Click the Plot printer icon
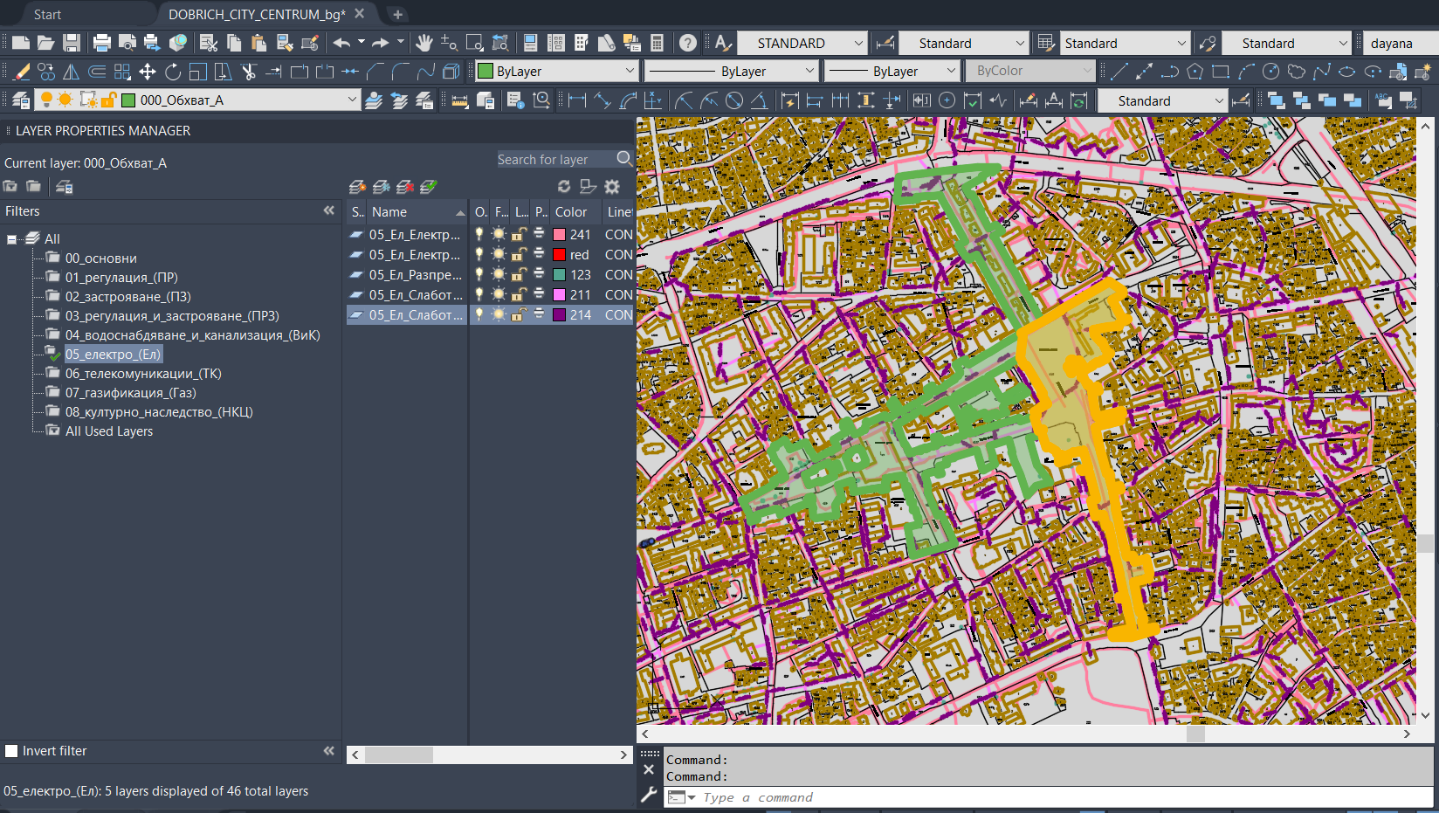Screen dimensions: 1439x813 (x=102, y=43)
